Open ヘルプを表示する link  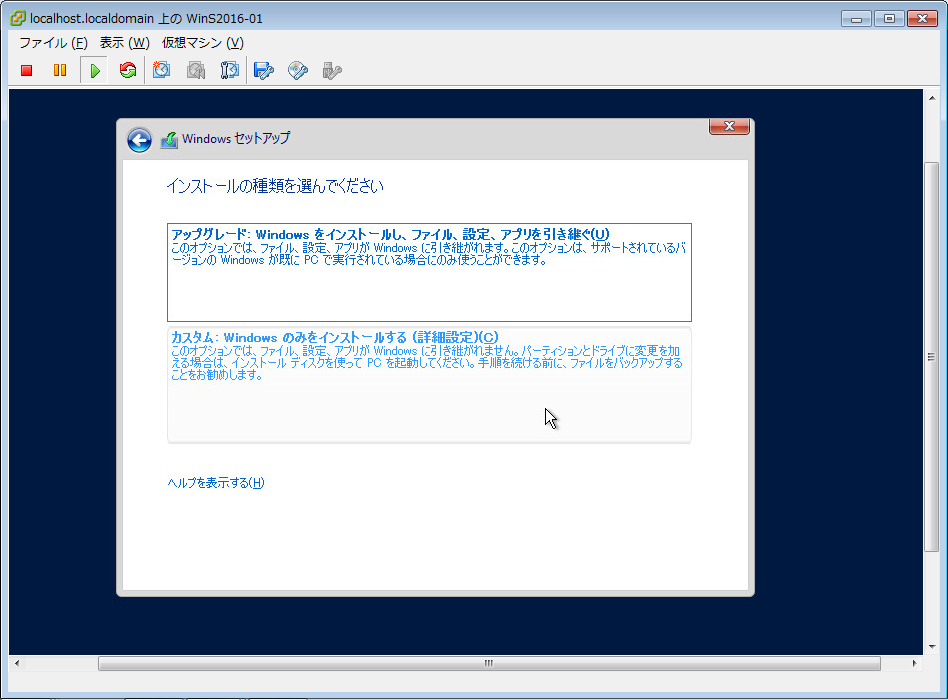(216, 482)
